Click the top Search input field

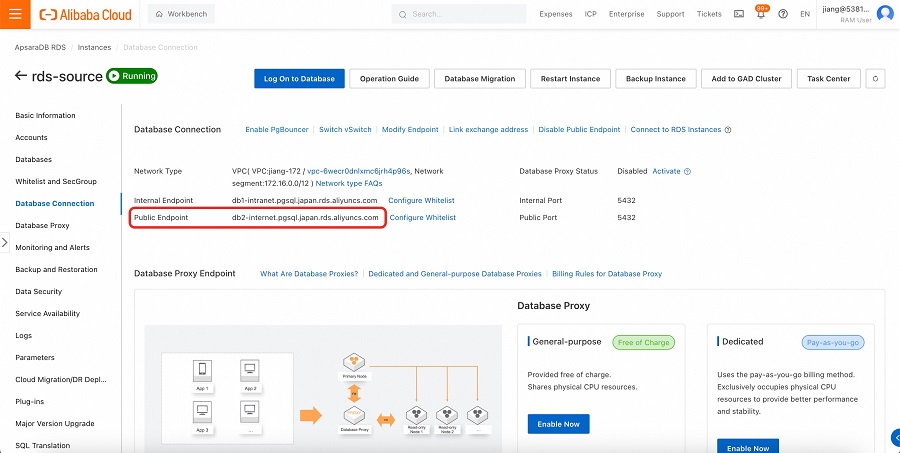(x=465, y=14)
